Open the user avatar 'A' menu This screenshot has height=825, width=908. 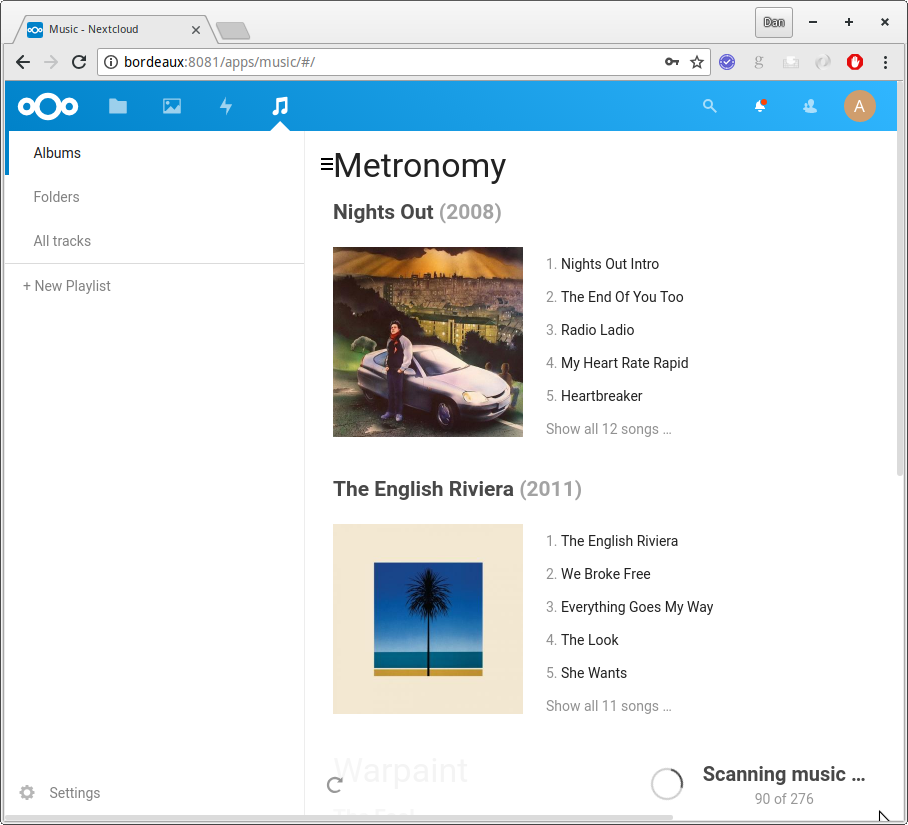[859, 106]
